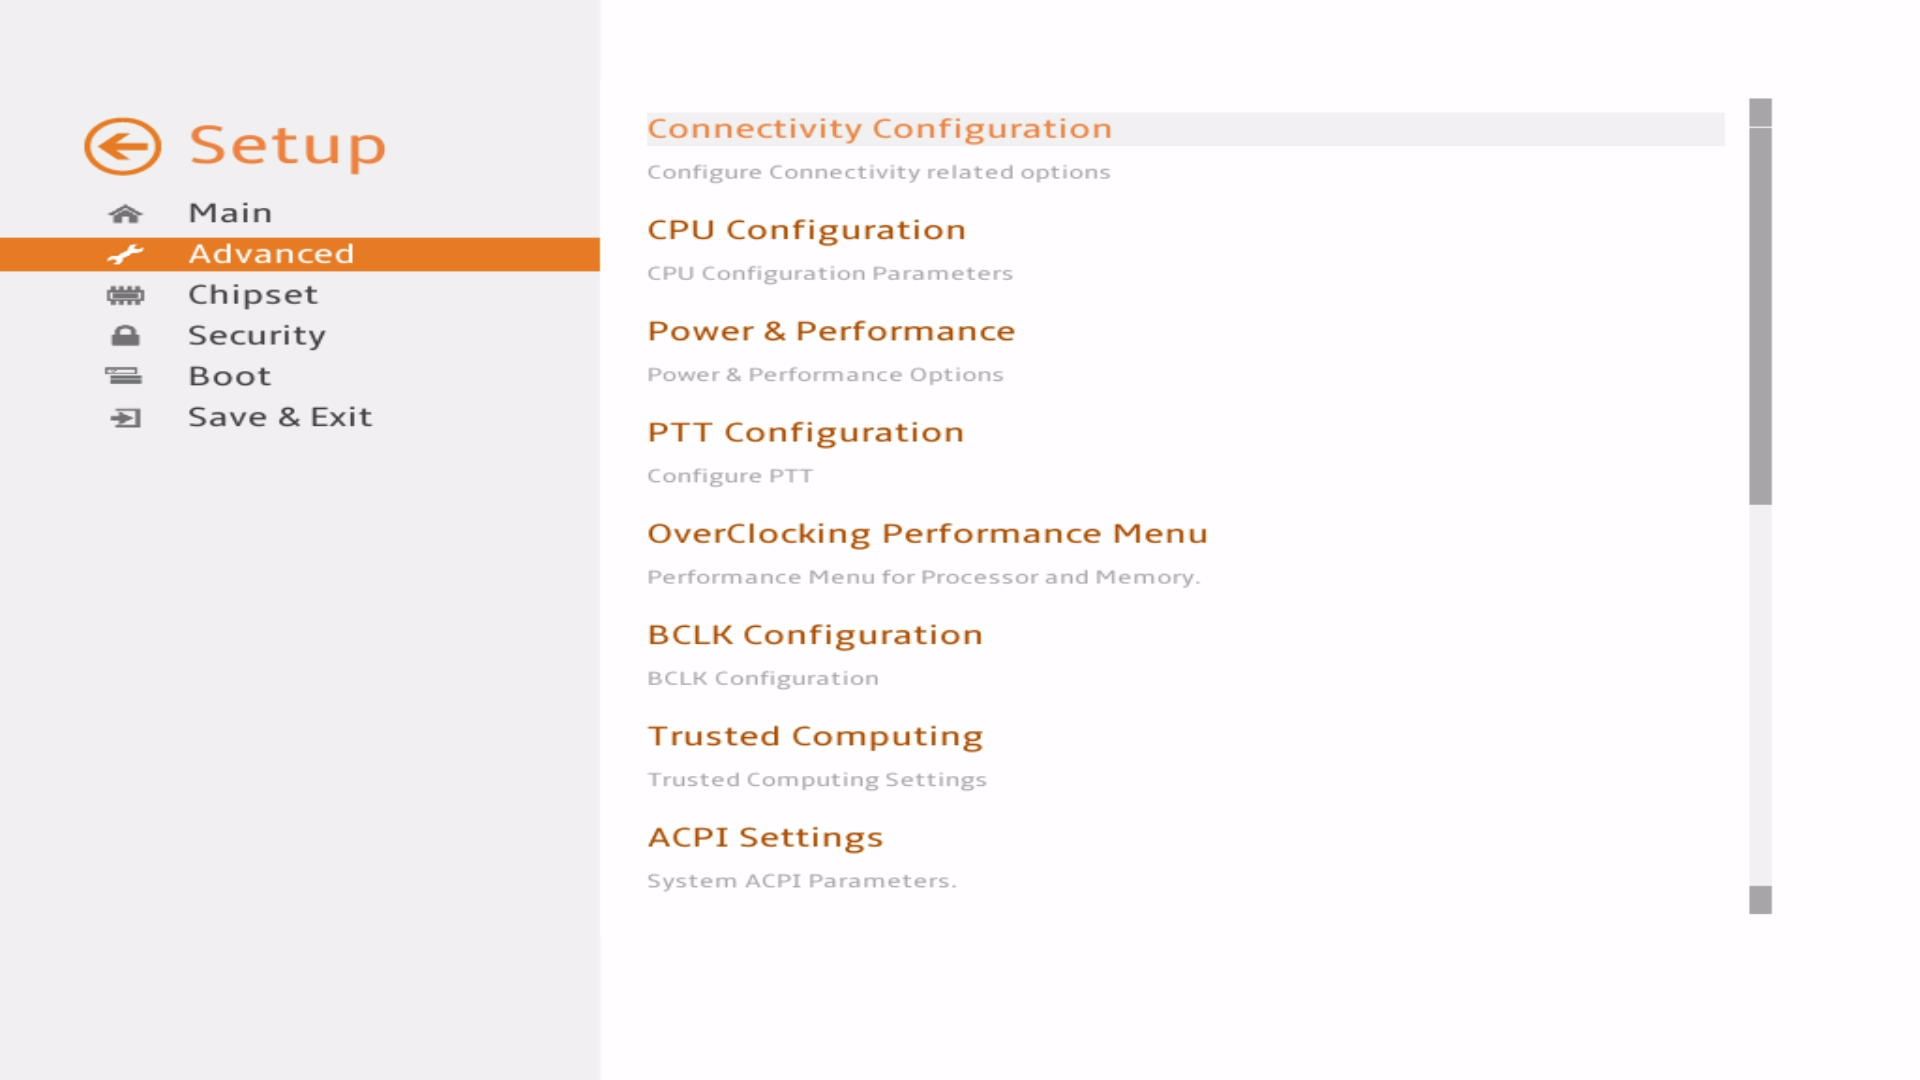Click the Chipset chip icon
Image resolution: width=1920 pixels, height=1080 pixels.
[125, 295]
